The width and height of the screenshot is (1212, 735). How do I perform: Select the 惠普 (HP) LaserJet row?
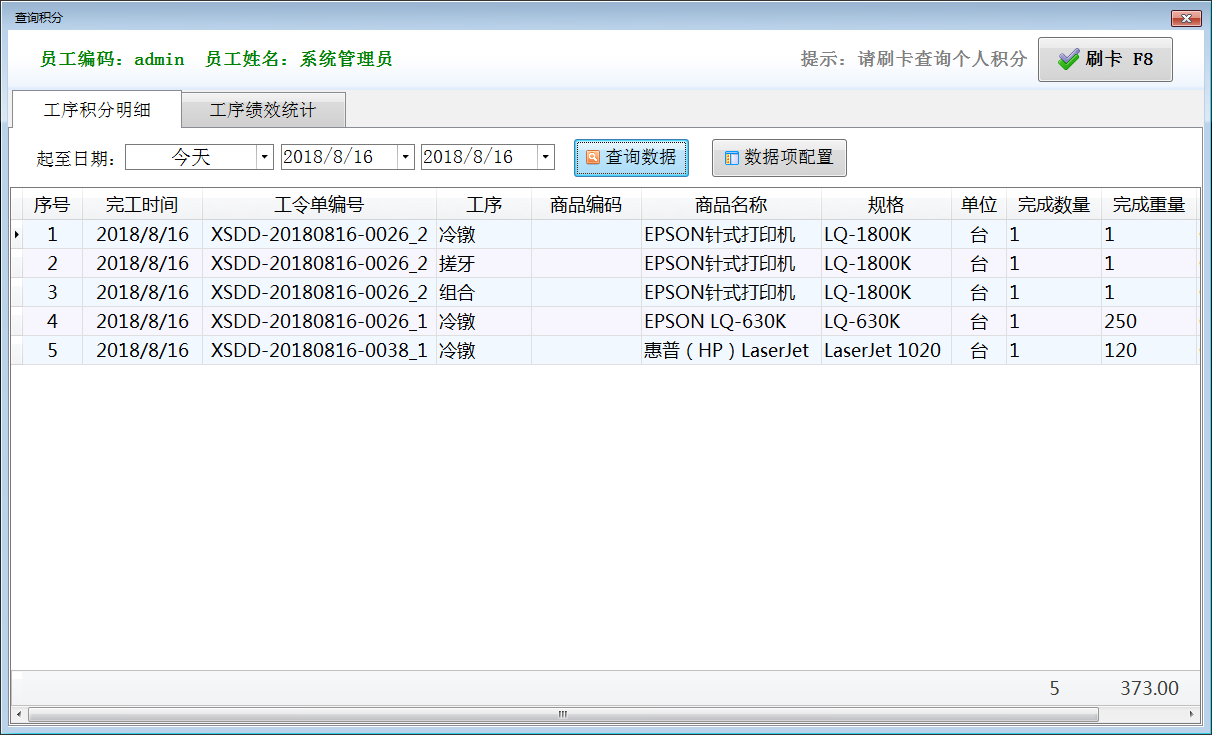[x=726, y=351]
